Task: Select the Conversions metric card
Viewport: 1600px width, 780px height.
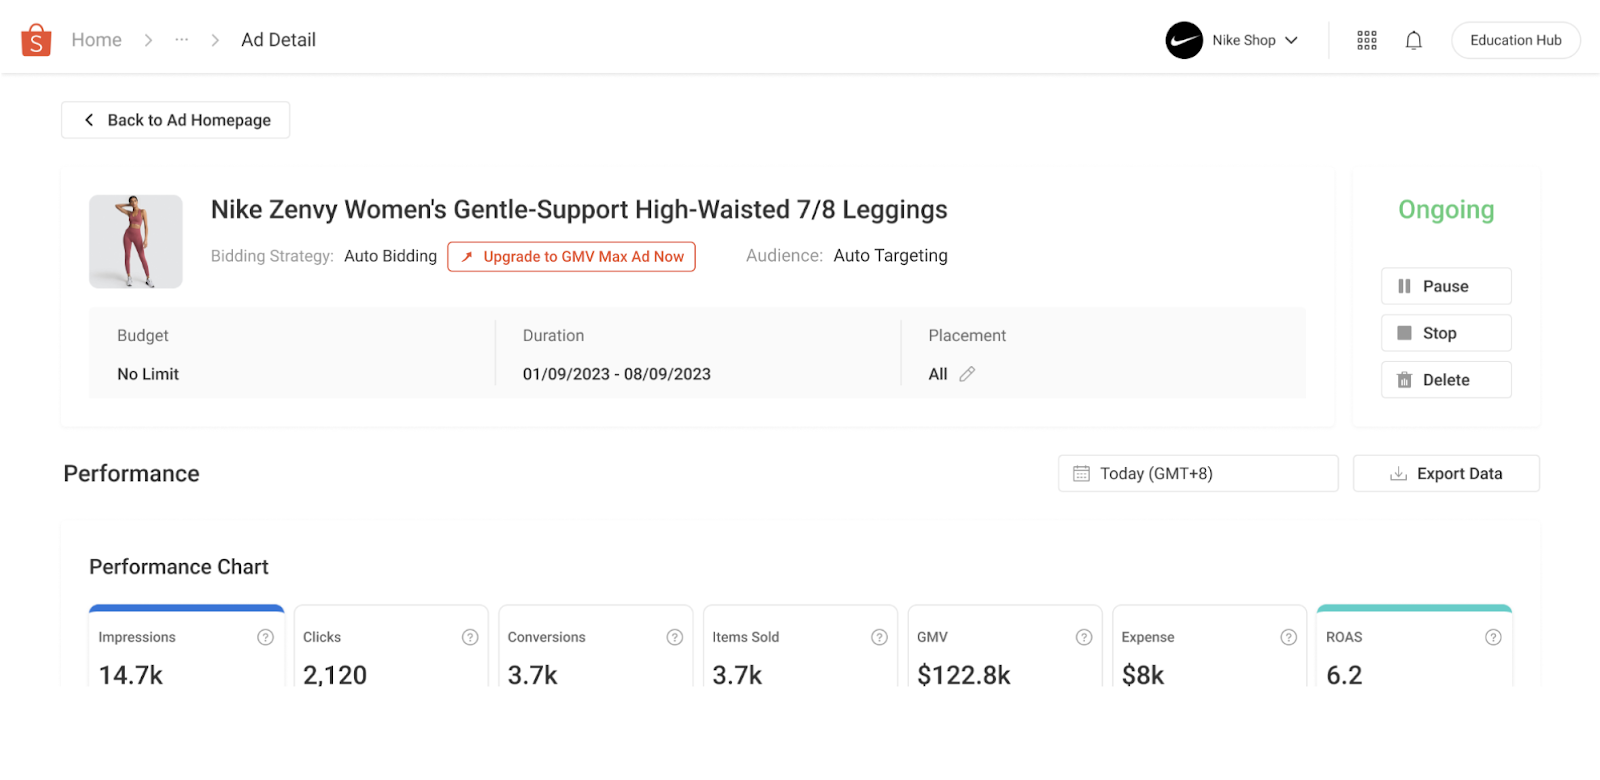Action: pos(596,646)
